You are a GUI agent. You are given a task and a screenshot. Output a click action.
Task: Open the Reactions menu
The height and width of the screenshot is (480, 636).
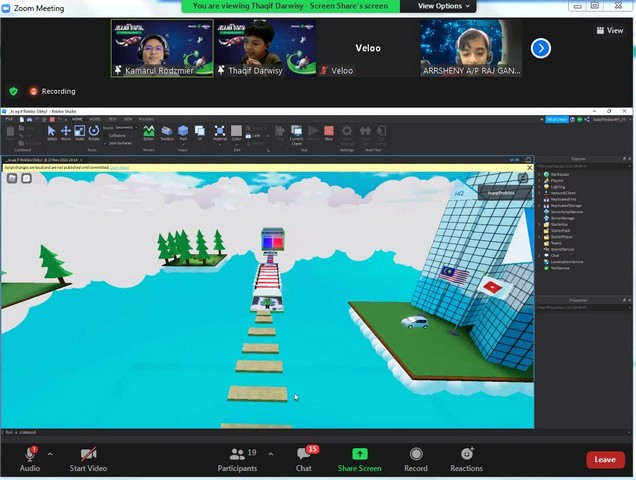coord(466,455)
